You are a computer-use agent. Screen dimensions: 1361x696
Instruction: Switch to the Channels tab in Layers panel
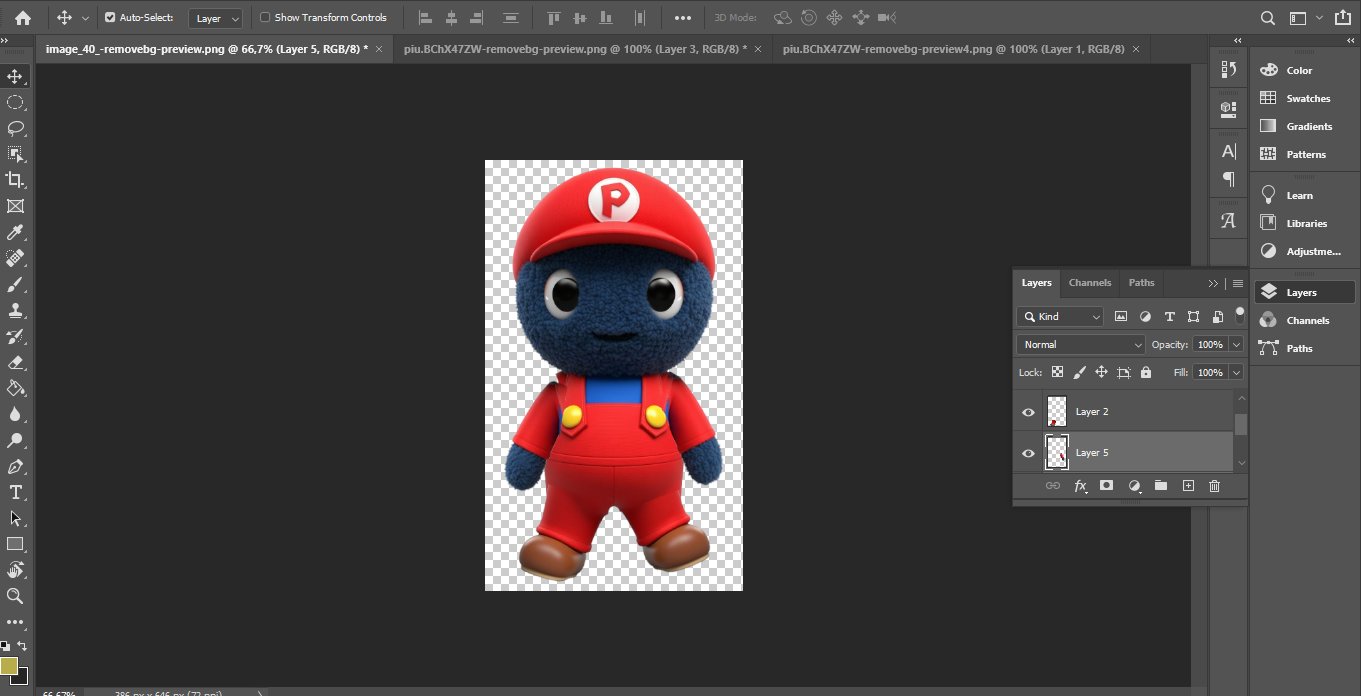pyautogui.click(x=1090, y=283)
